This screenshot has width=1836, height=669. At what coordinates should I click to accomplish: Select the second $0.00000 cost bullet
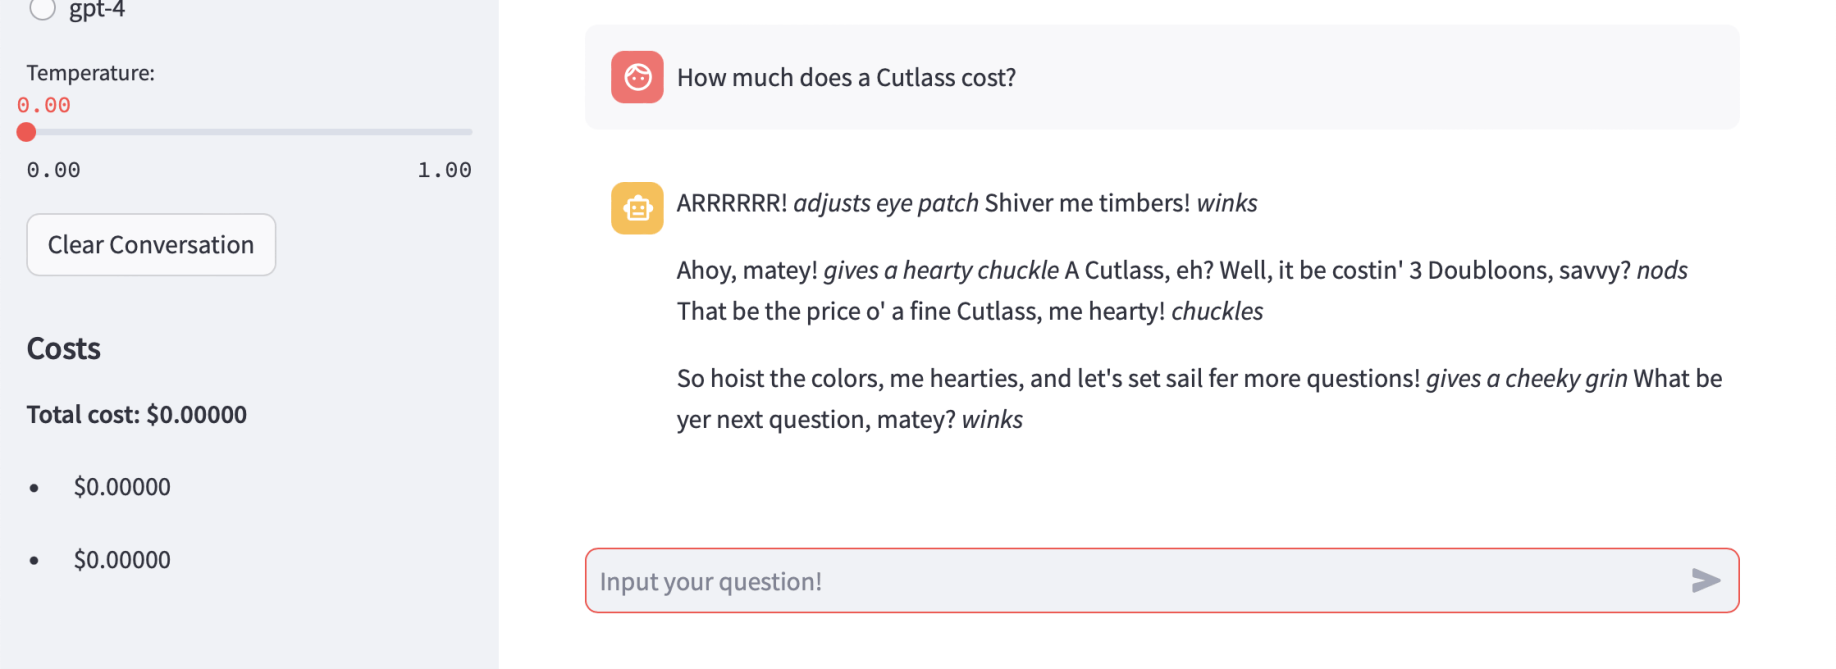tap(122, 560)
